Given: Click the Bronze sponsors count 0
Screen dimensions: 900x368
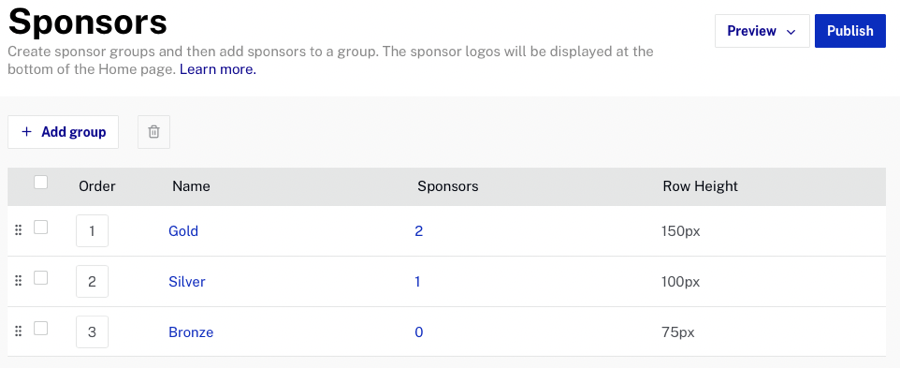Looking at the screenshot, I should point(419,332).
